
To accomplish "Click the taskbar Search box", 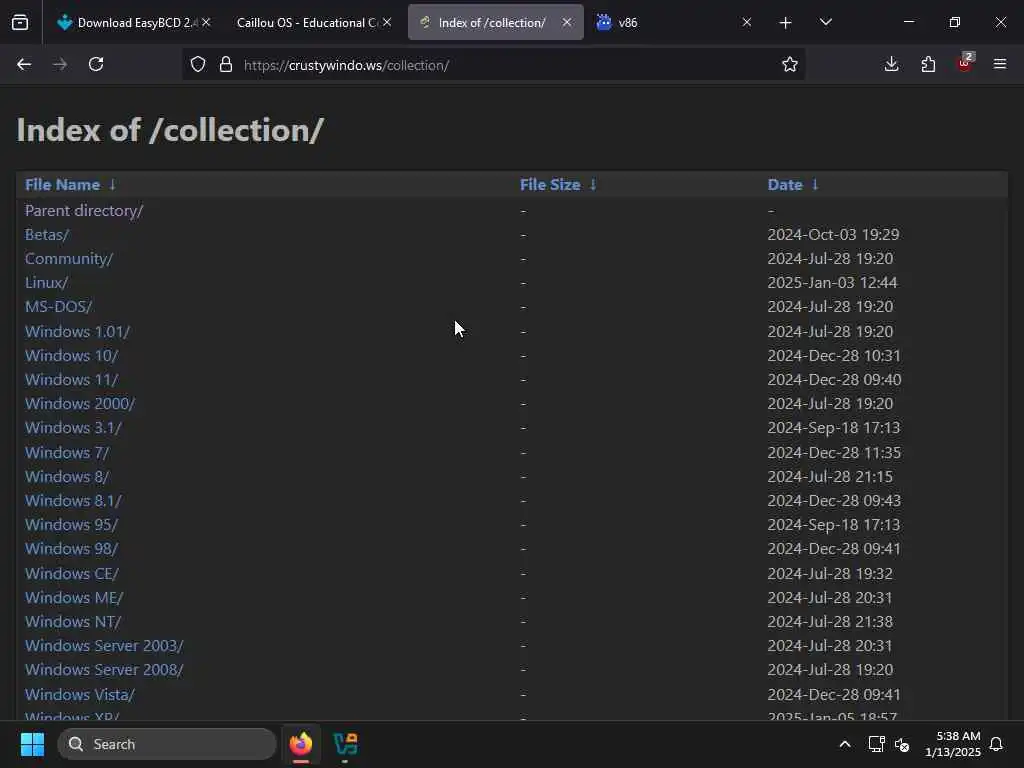I will (x=167, y=744).
